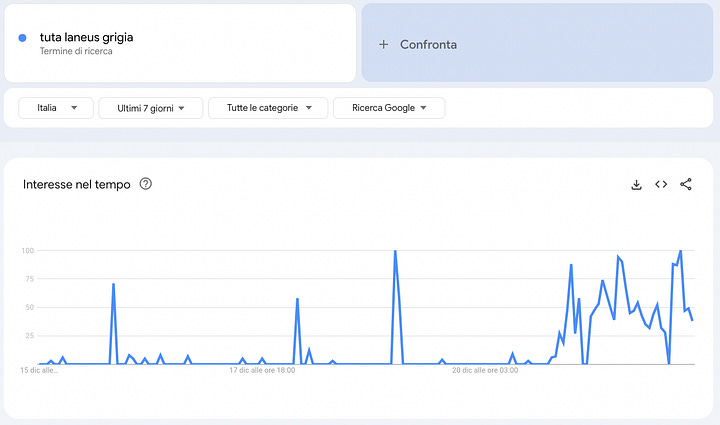The image size is (720, 425).
Task: Click the plus icon in Confronta
Action: click(383, 45)
